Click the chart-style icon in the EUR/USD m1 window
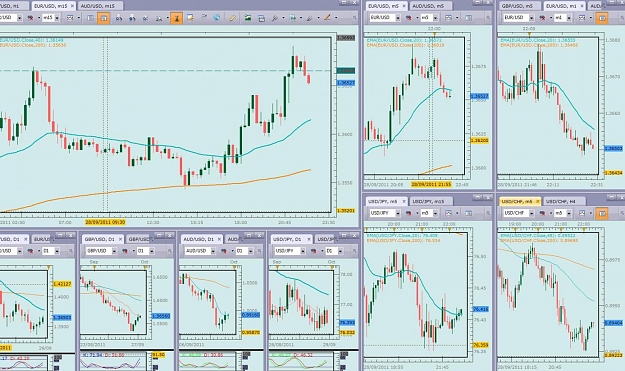The image size is (625, 371). [542, 18]
